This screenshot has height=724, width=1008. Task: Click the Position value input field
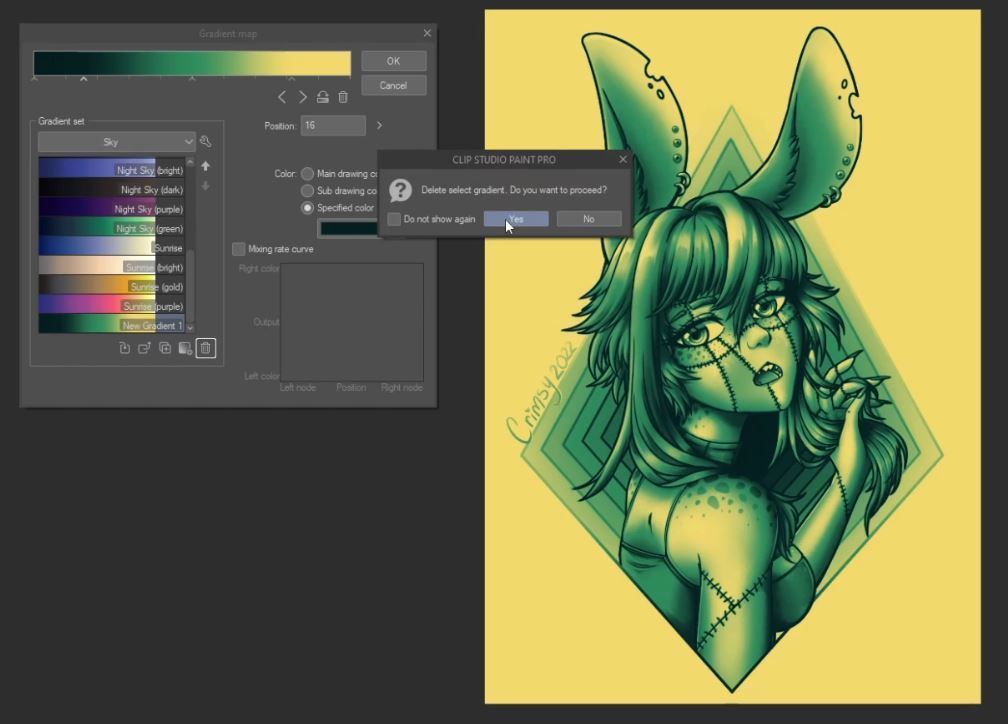(333, 126)
